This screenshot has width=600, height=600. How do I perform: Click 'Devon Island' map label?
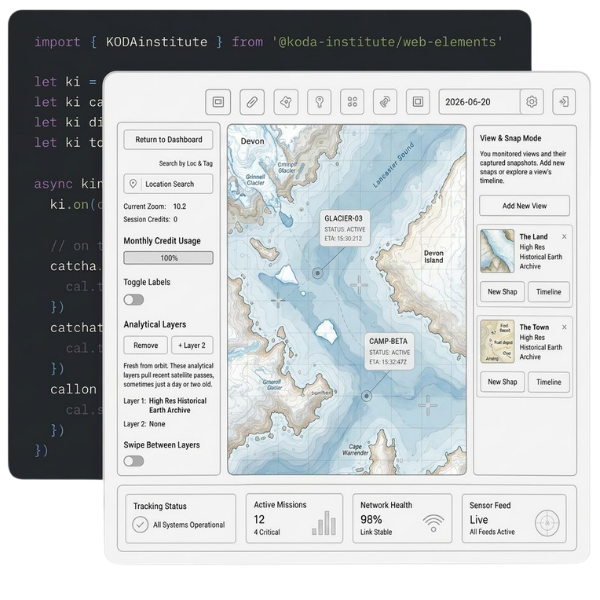tap(434, 257)
